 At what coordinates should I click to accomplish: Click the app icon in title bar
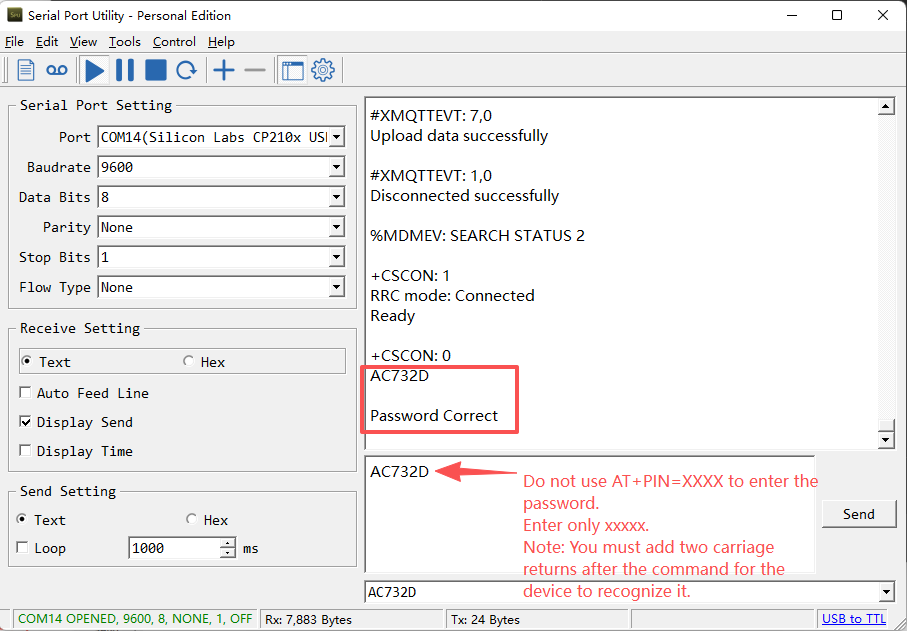pos(14,15)
